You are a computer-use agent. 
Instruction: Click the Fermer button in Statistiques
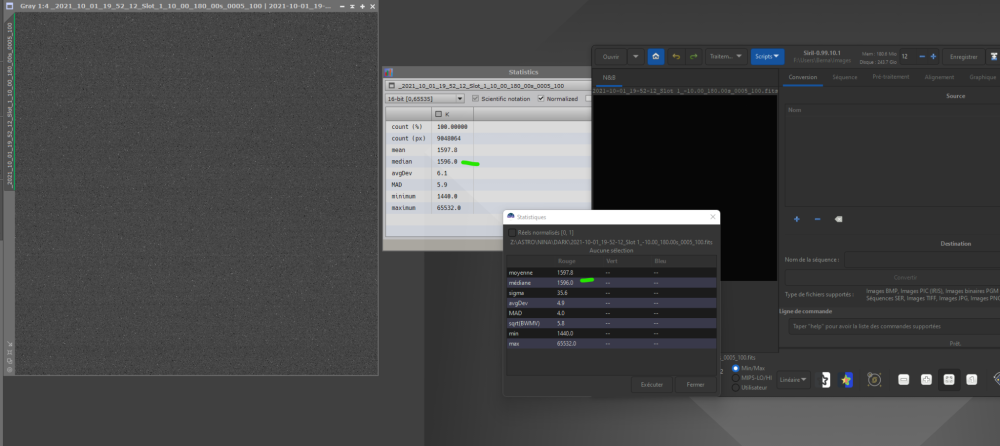(x=690, y=385)
